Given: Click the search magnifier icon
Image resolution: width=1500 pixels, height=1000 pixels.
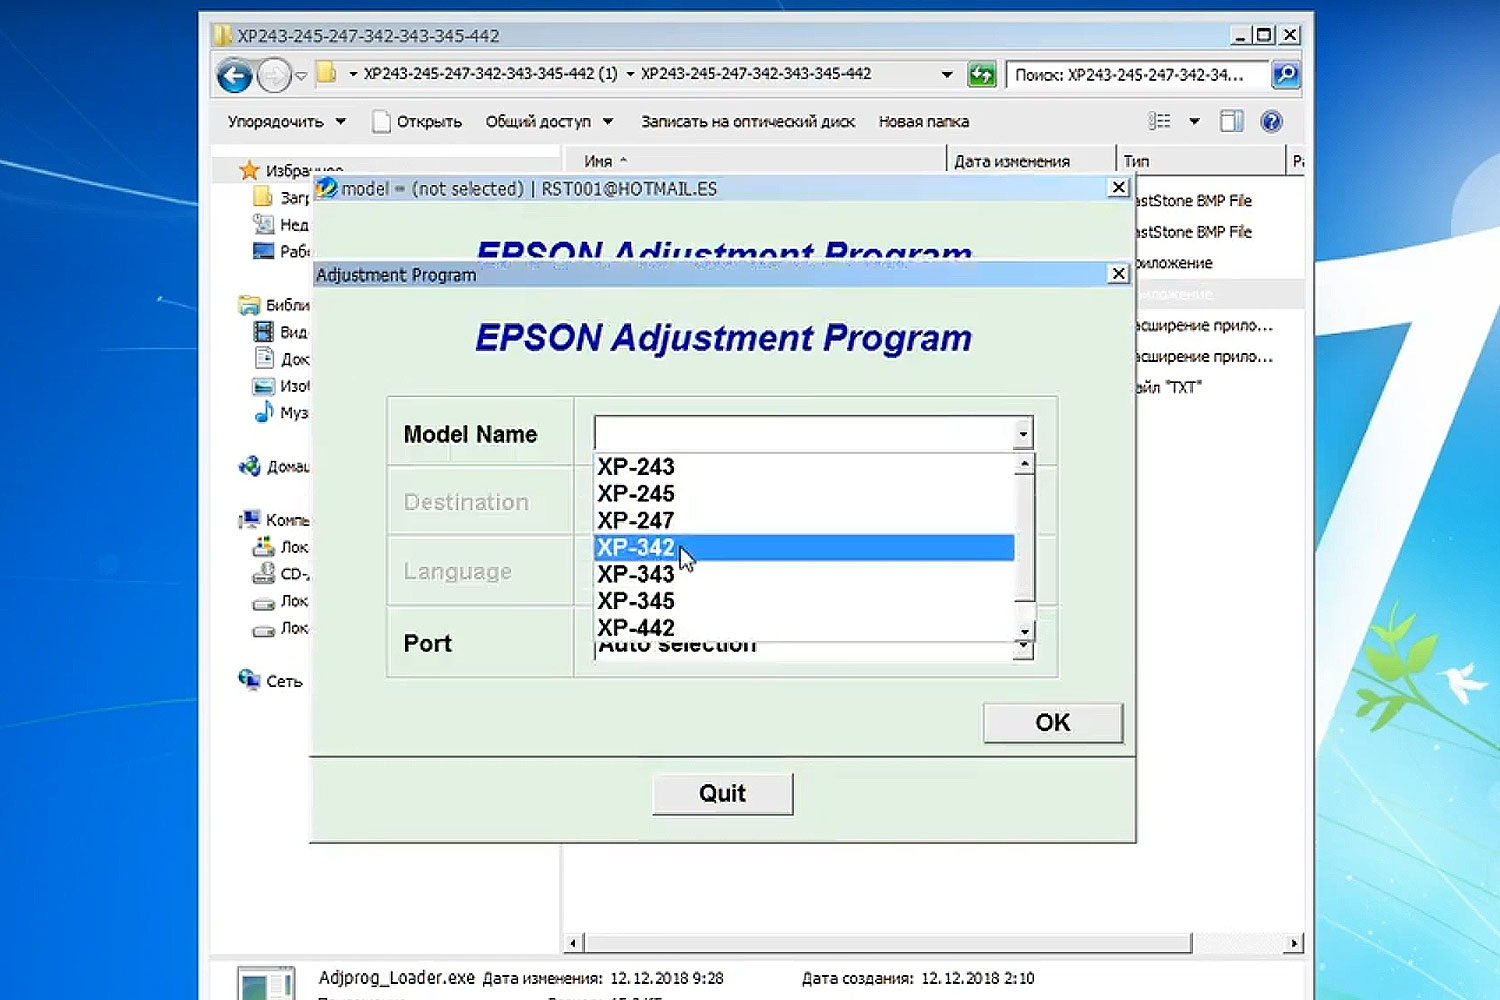Looking at the screenshot, I should [x=1285, y=74].
